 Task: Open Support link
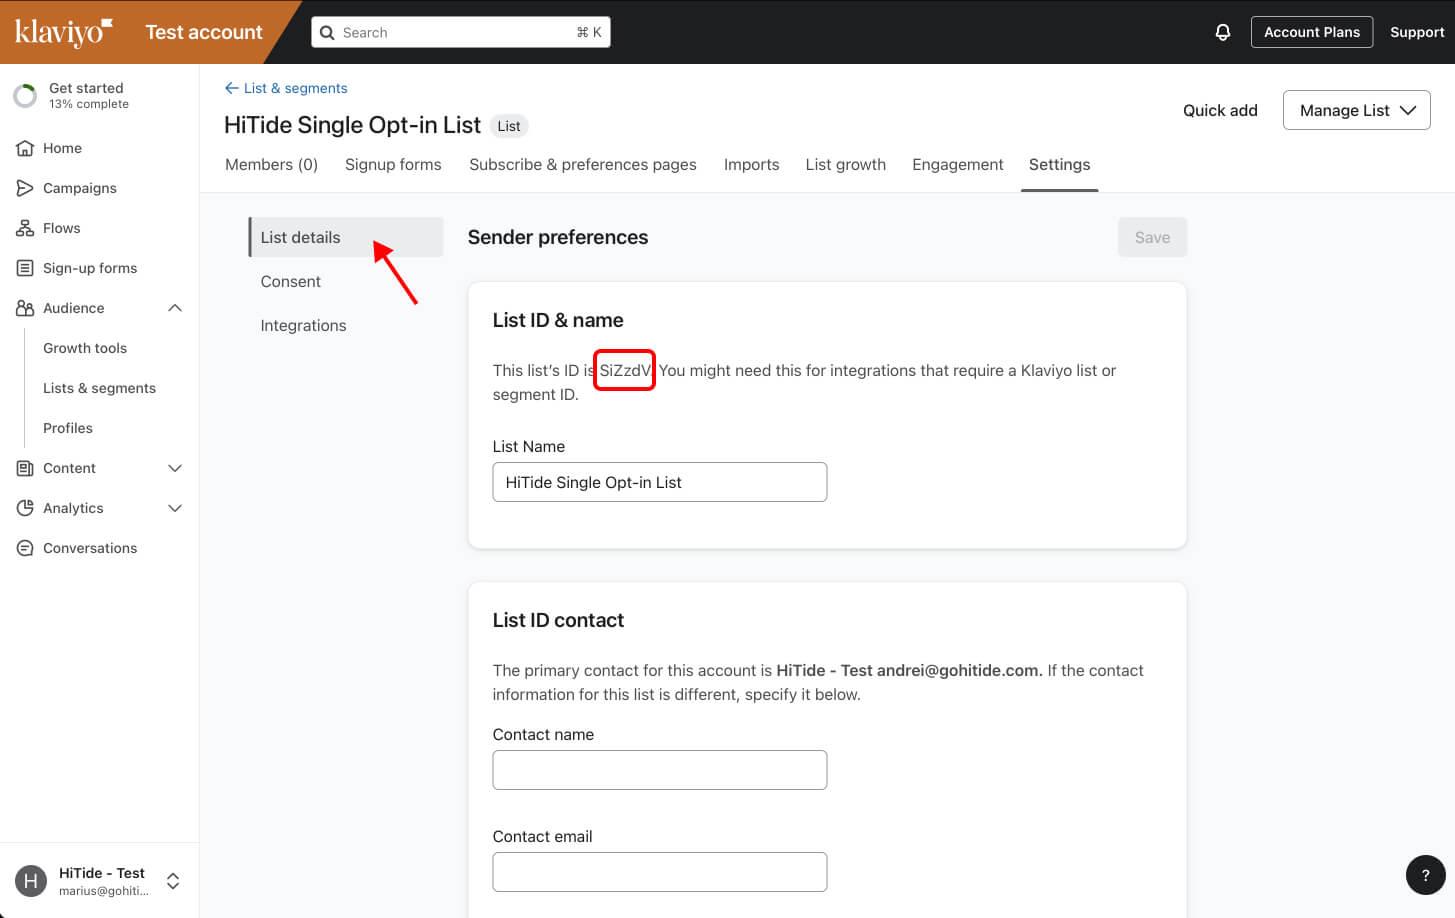point(1417,32)
